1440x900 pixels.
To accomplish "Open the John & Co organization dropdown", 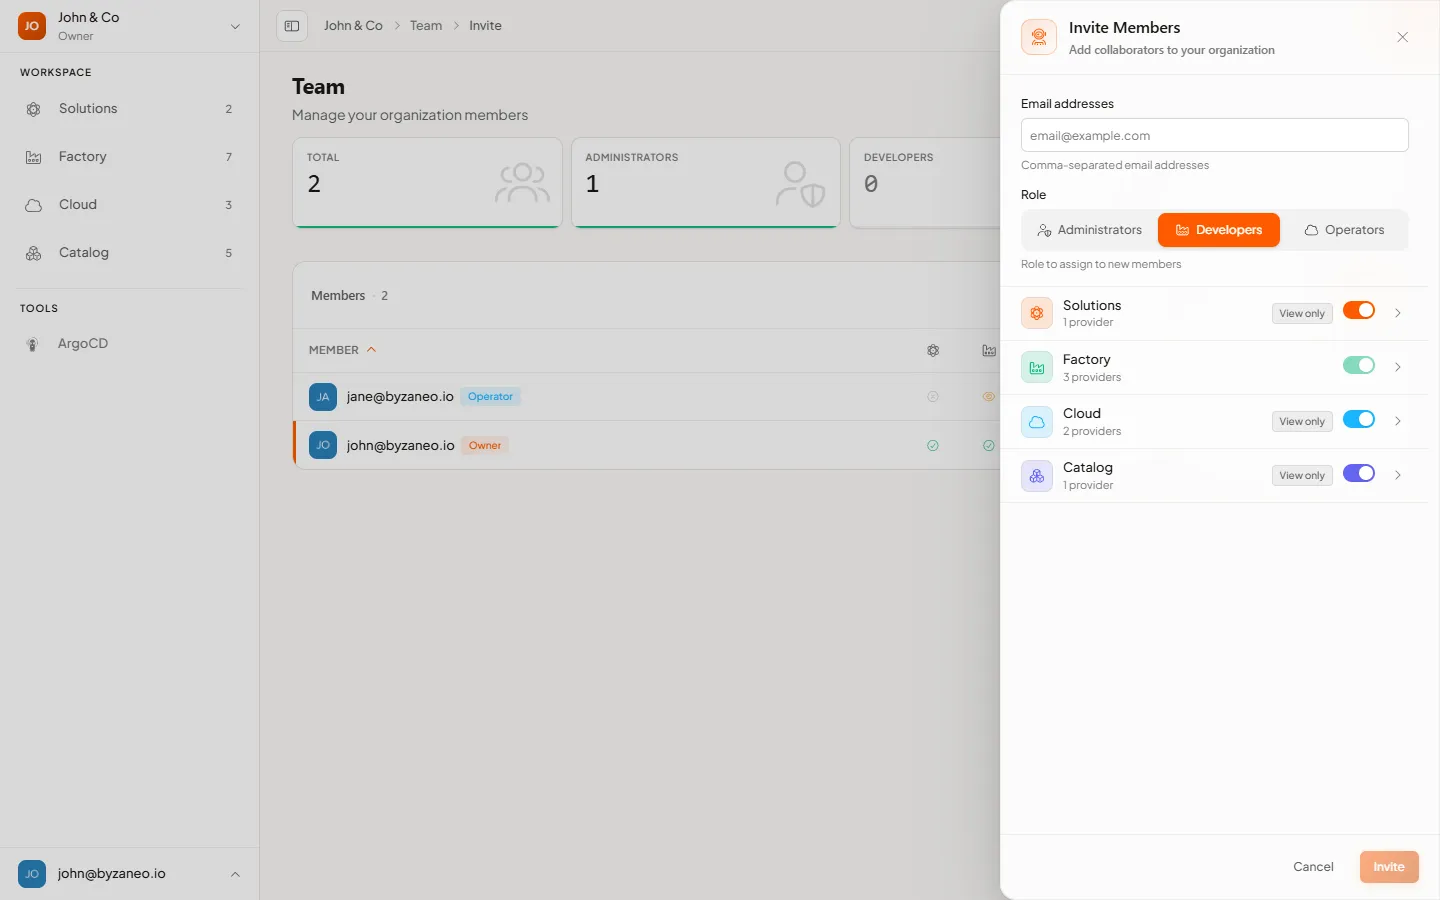I will (236, 27).
